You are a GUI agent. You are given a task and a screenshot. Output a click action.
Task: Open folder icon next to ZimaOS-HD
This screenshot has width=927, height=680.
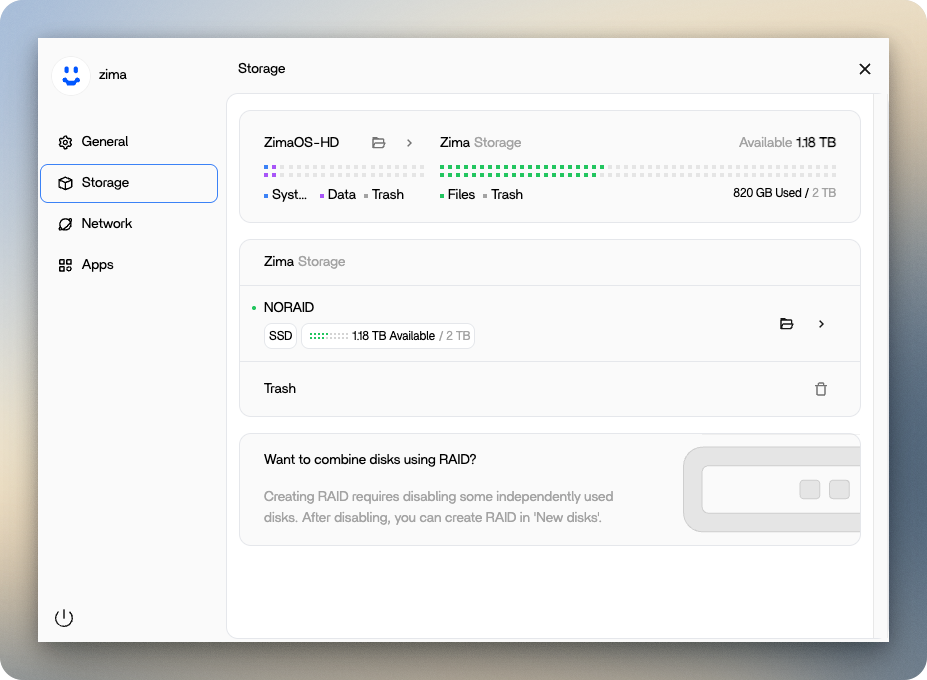click(x=378, y=143)
